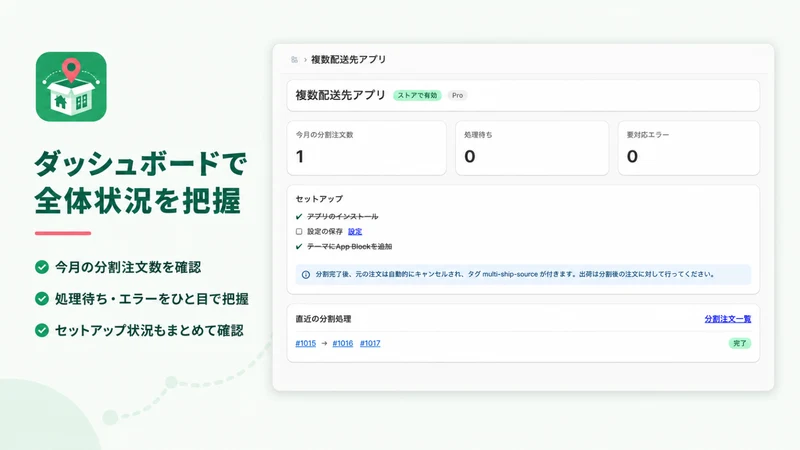
Task: Click check icon beside 今月の分割注文数を確認
Action: 42,267
